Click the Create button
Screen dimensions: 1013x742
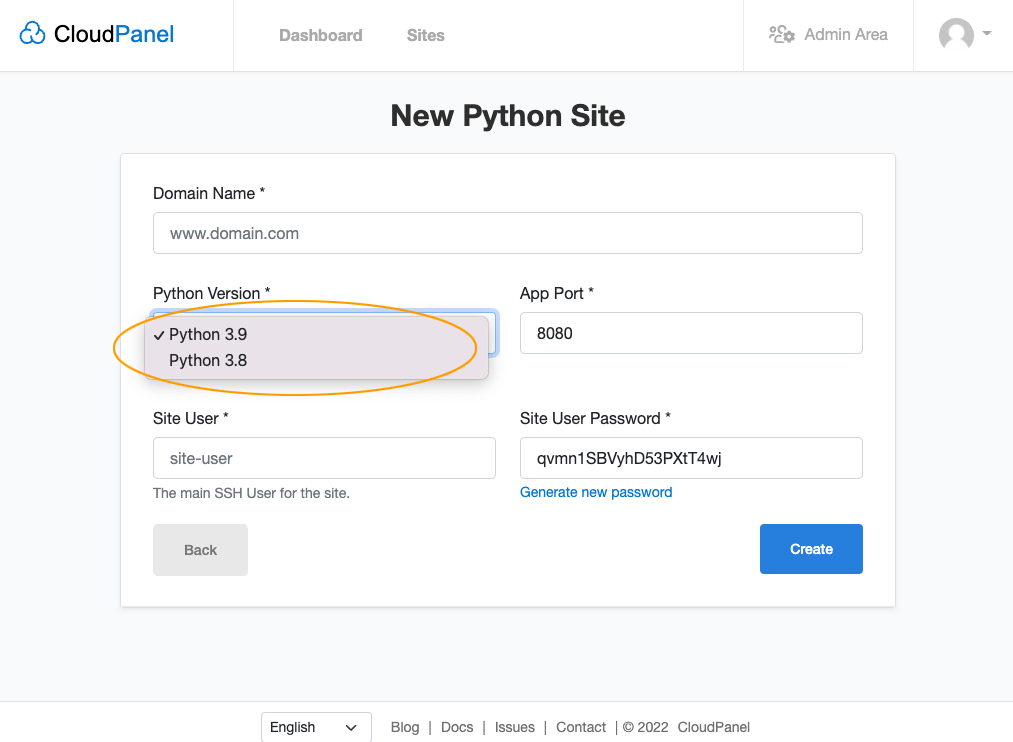(811, 549)
